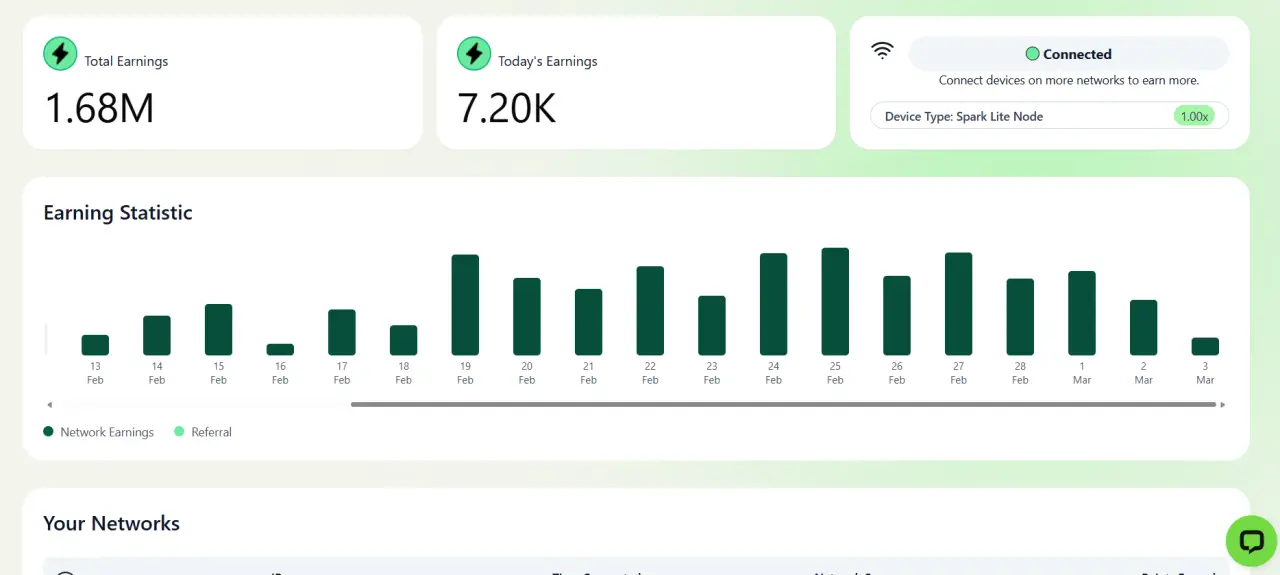Select the 2 Mar earnings bar

pyautogui.click(x=1143, y=327)
